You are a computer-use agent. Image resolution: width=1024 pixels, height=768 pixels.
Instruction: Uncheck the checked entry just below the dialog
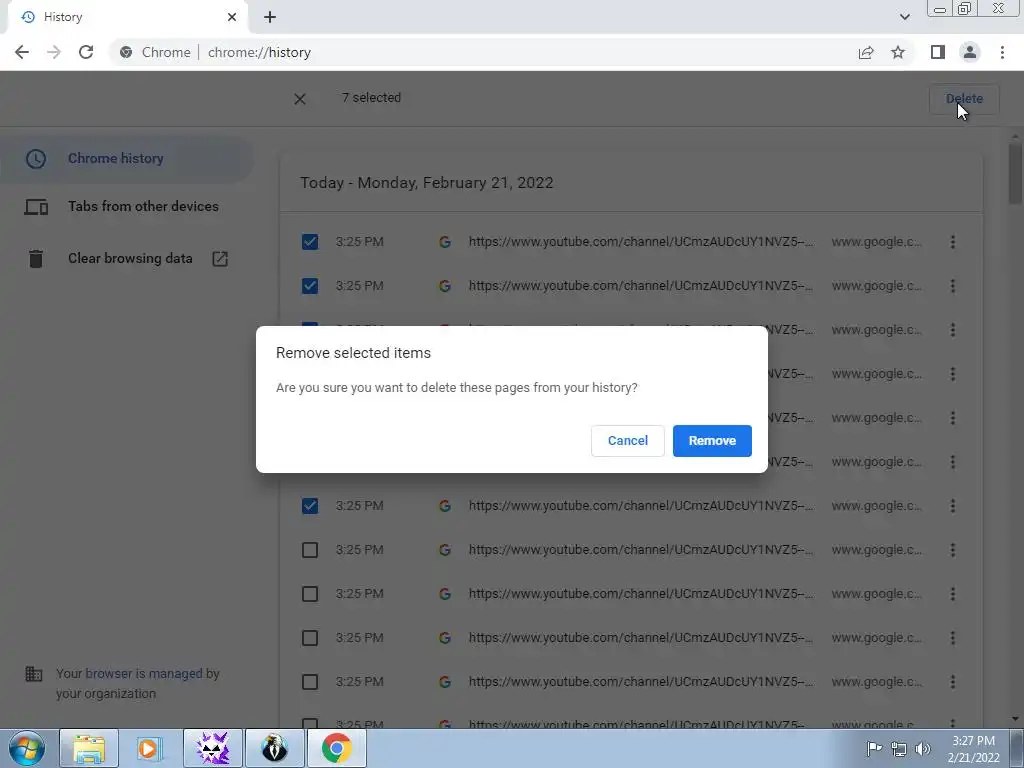[x=310, y=505]
